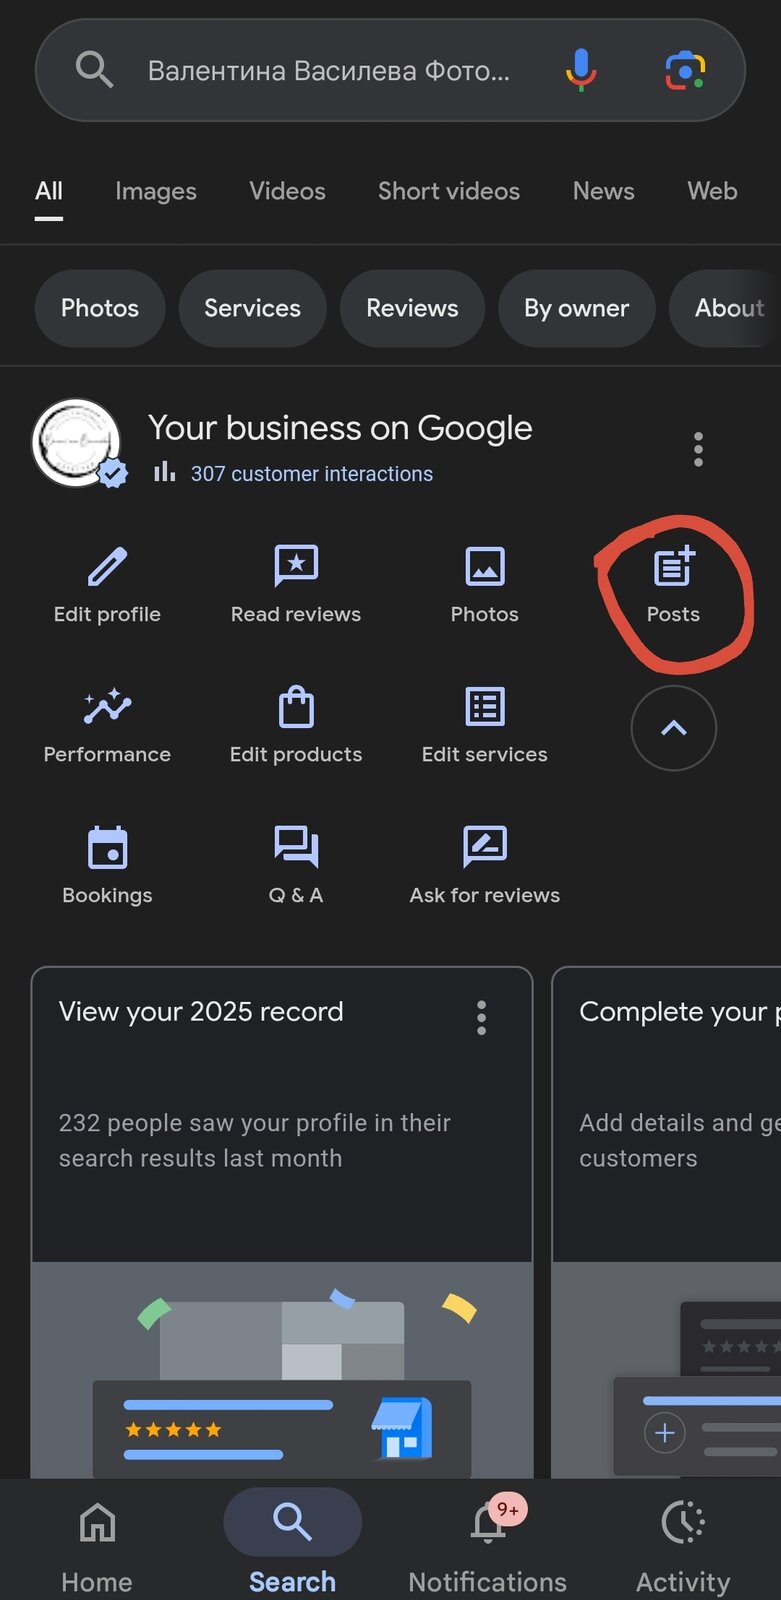Tap the search magnifier icon in search bar
The image size is (781, 1600).
pyautogui.click(x=94, y=70)
